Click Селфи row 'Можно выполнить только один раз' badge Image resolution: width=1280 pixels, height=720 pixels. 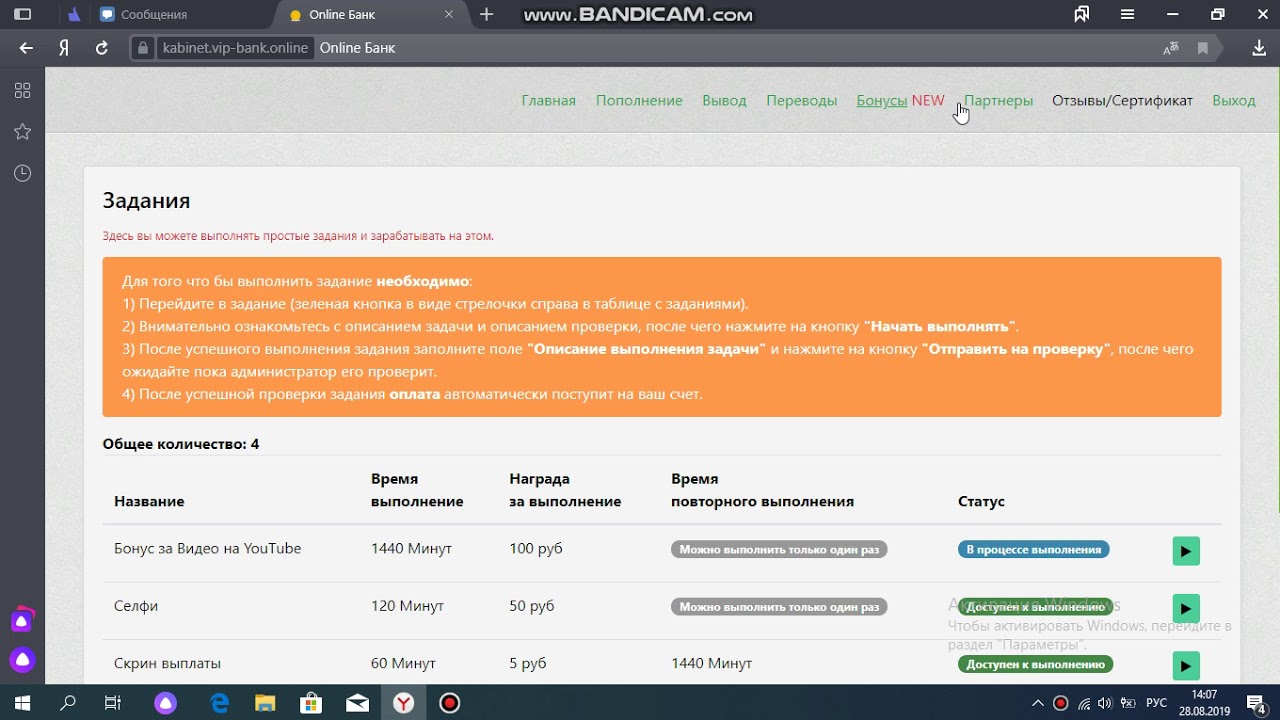click(779, 607)
